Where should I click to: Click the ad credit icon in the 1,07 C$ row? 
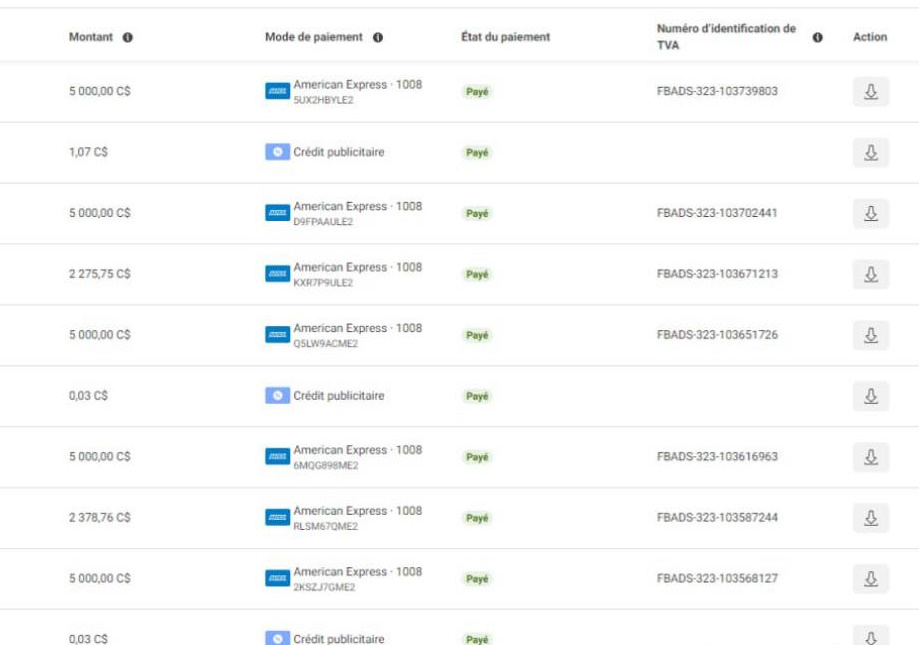pyautogui.click(x=277, y=153)
